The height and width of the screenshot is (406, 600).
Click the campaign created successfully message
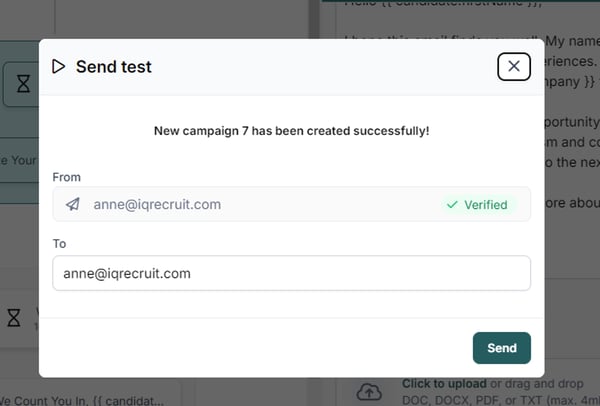tap(291, 131)
